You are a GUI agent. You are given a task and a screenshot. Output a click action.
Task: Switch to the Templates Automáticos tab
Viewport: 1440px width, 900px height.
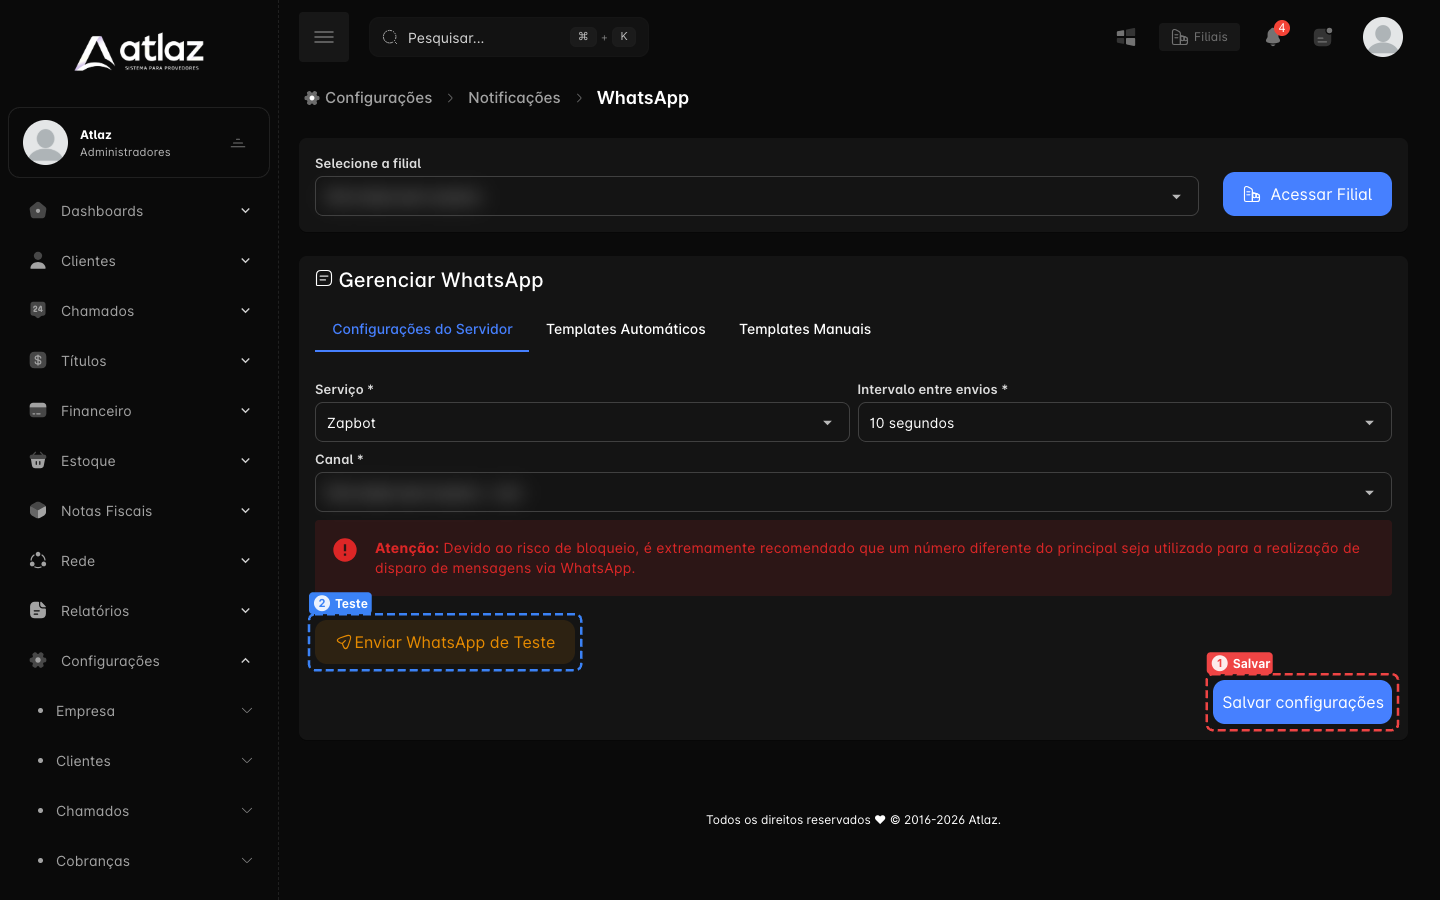626,329
